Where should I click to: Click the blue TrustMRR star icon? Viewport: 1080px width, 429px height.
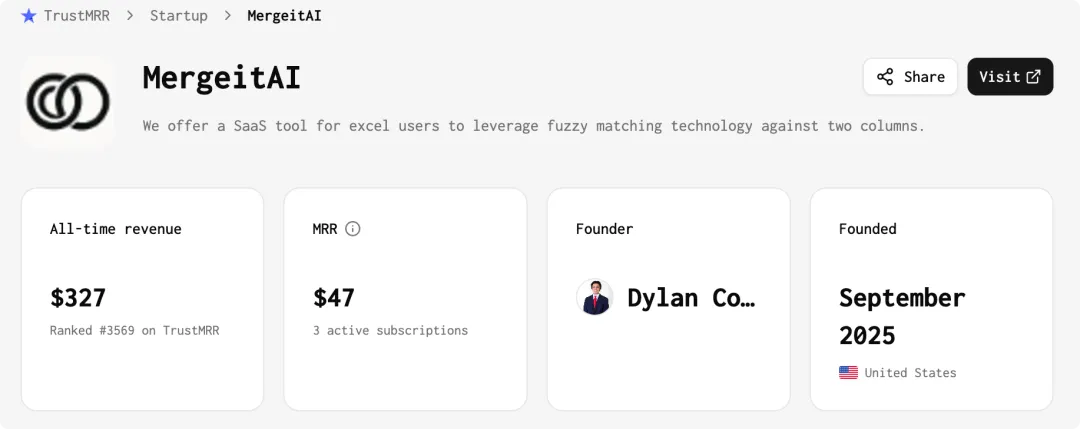[28, 16]
